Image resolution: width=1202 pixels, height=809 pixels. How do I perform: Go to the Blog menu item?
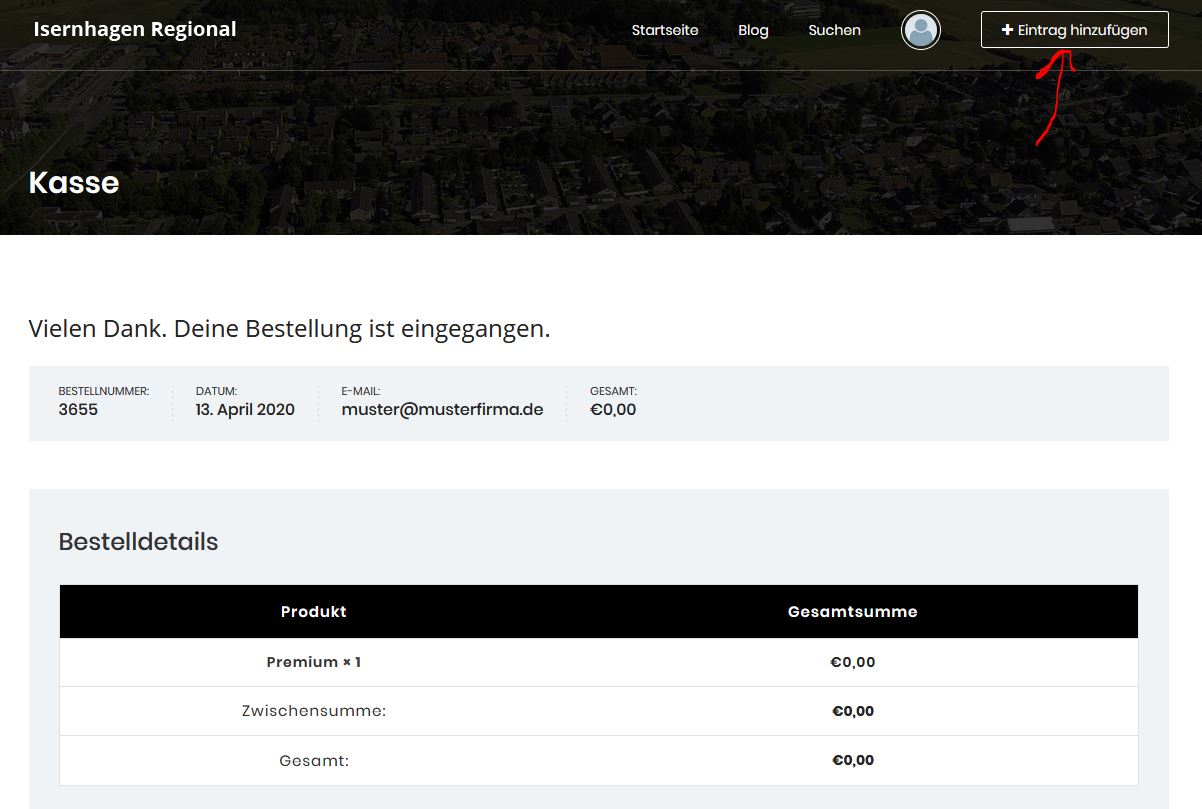pos(753,30)
